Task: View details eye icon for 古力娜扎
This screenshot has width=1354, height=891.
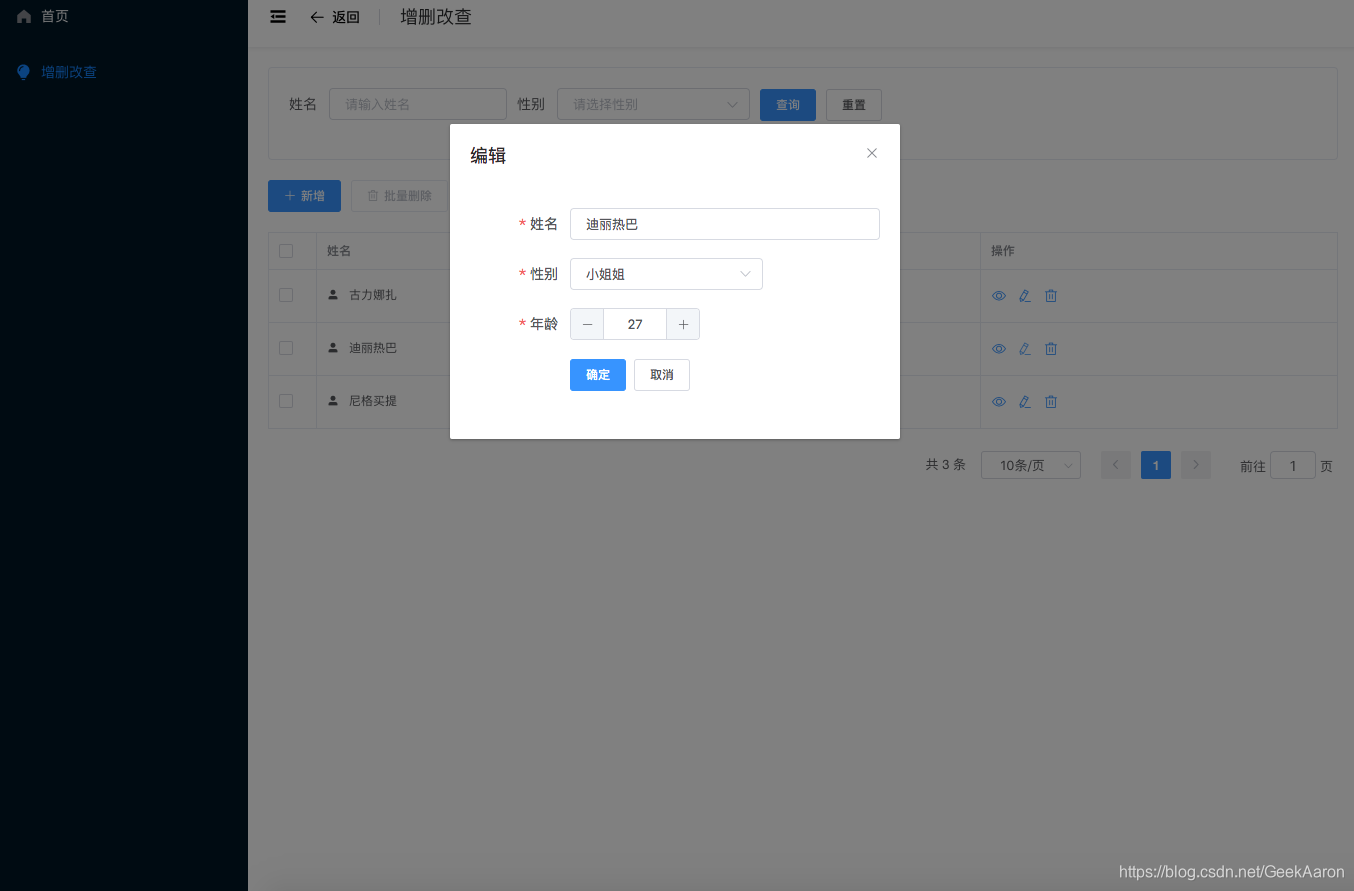Action: pyautogui.click(x=999, y=296)
